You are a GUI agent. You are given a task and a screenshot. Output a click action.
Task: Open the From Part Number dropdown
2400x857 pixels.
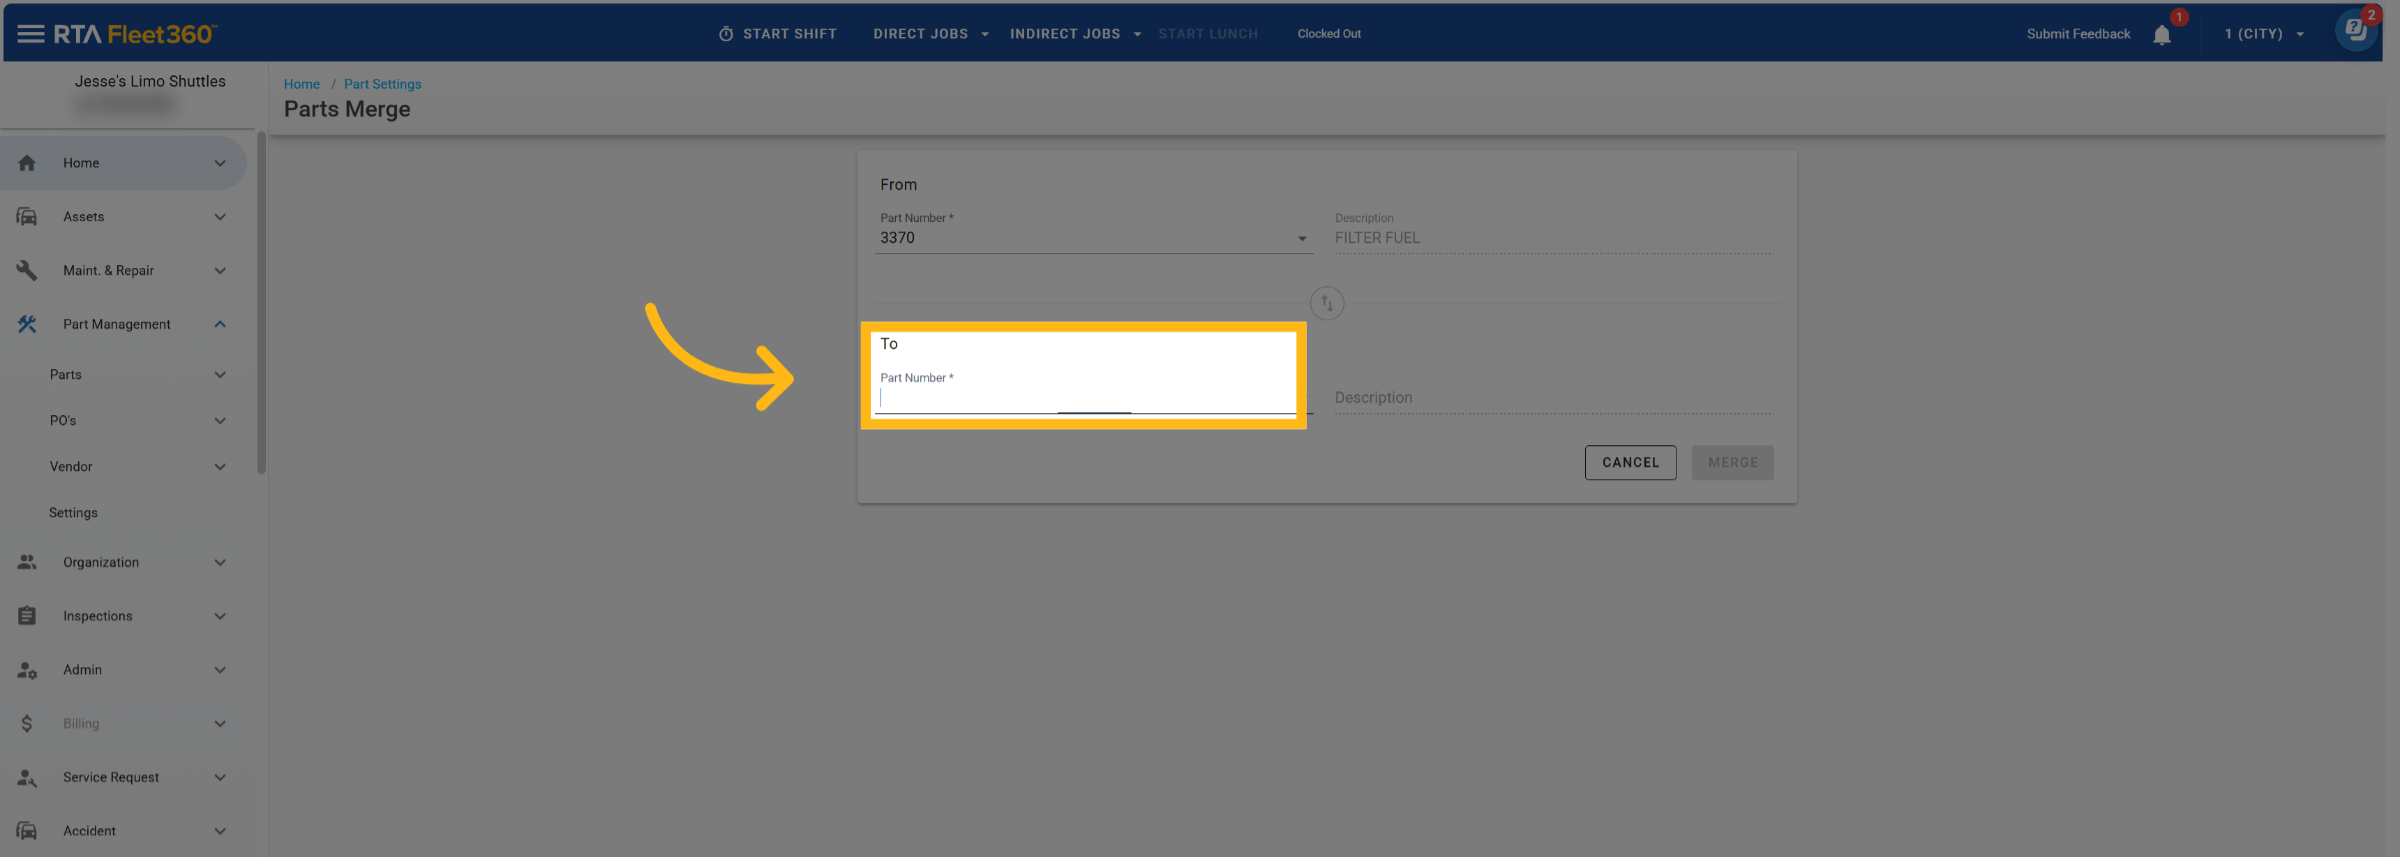click(1301, 239)
